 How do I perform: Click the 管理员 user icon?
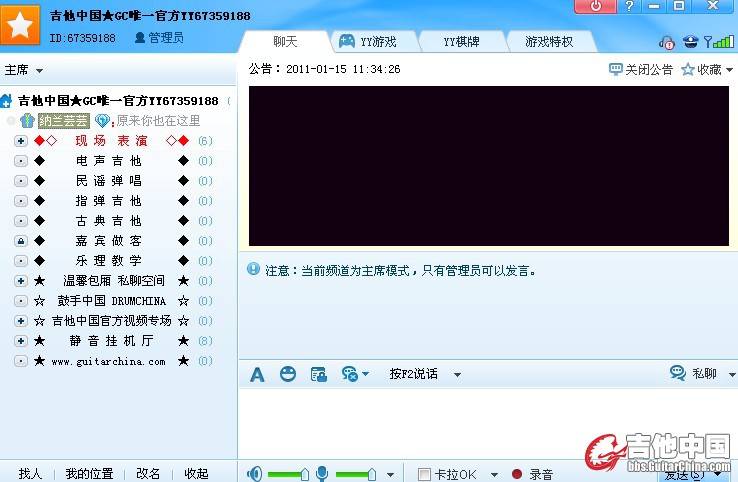(x=140, y=38)
